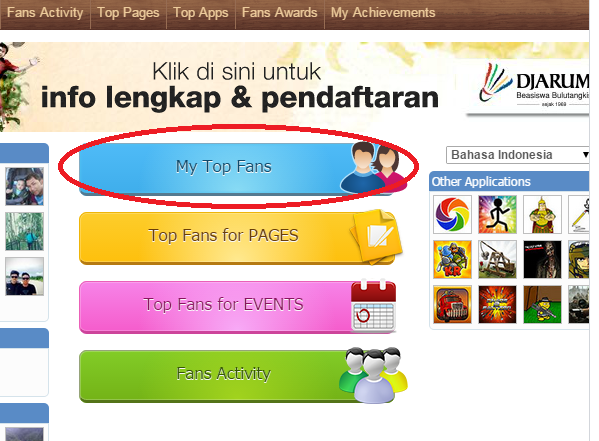
Task: Open the explosion burst game icon
Action: pos(497,305)
